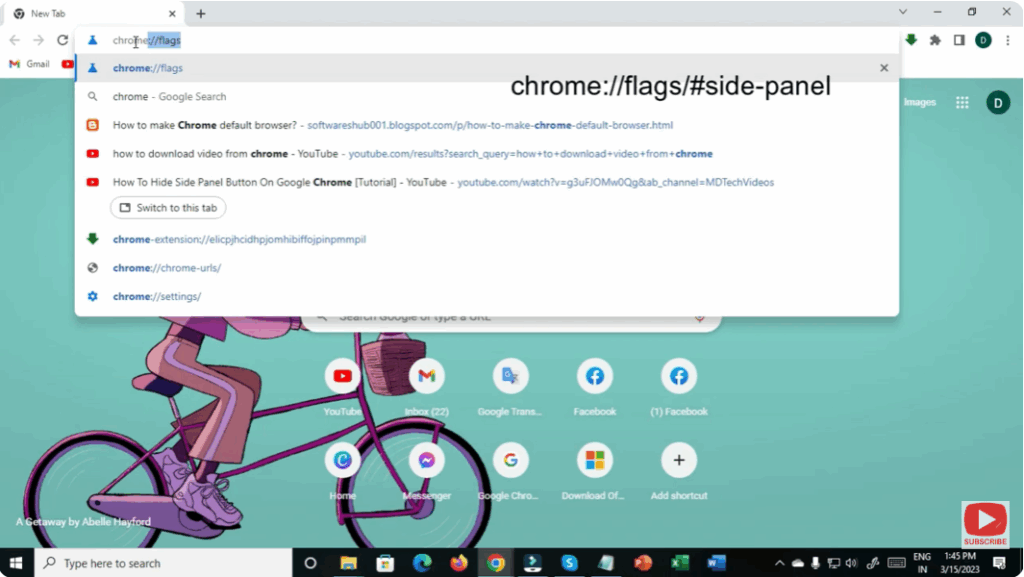Click the Switch to this tab button
The image size is (1024, 577).
coord(167,207)
